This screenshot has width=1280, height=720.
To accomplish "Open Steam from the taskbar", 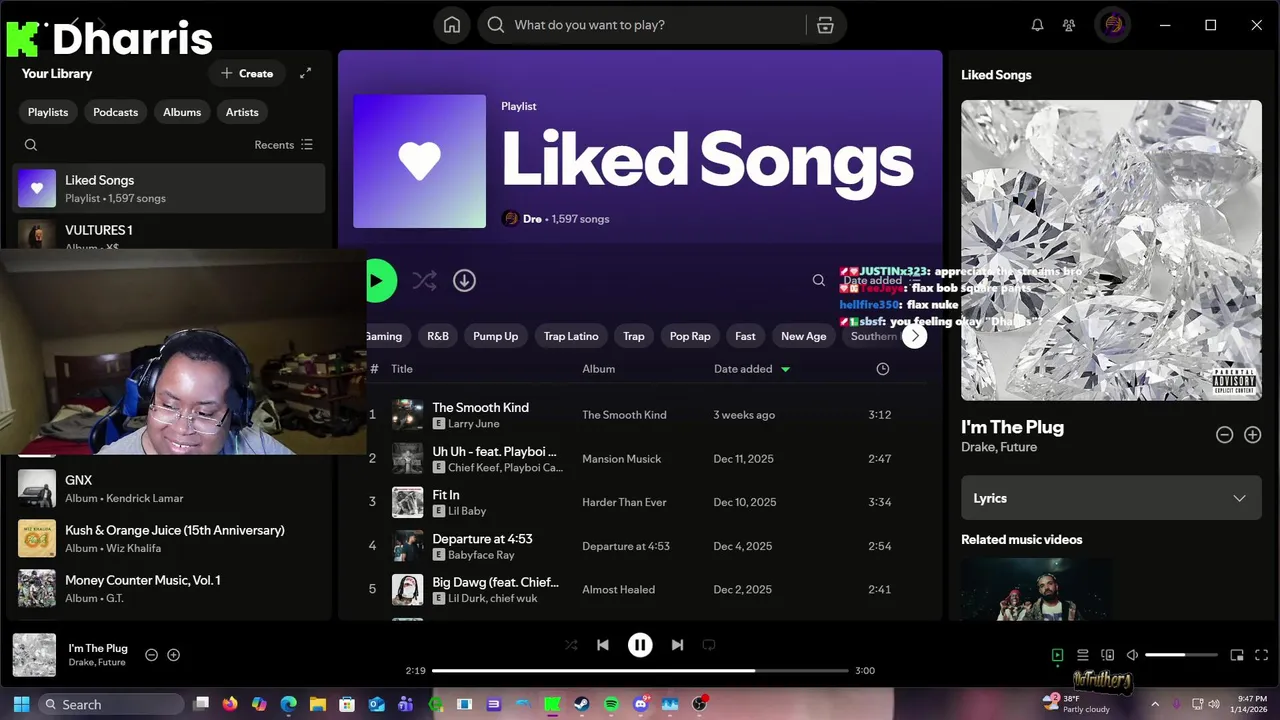I will tap(581, 704).
